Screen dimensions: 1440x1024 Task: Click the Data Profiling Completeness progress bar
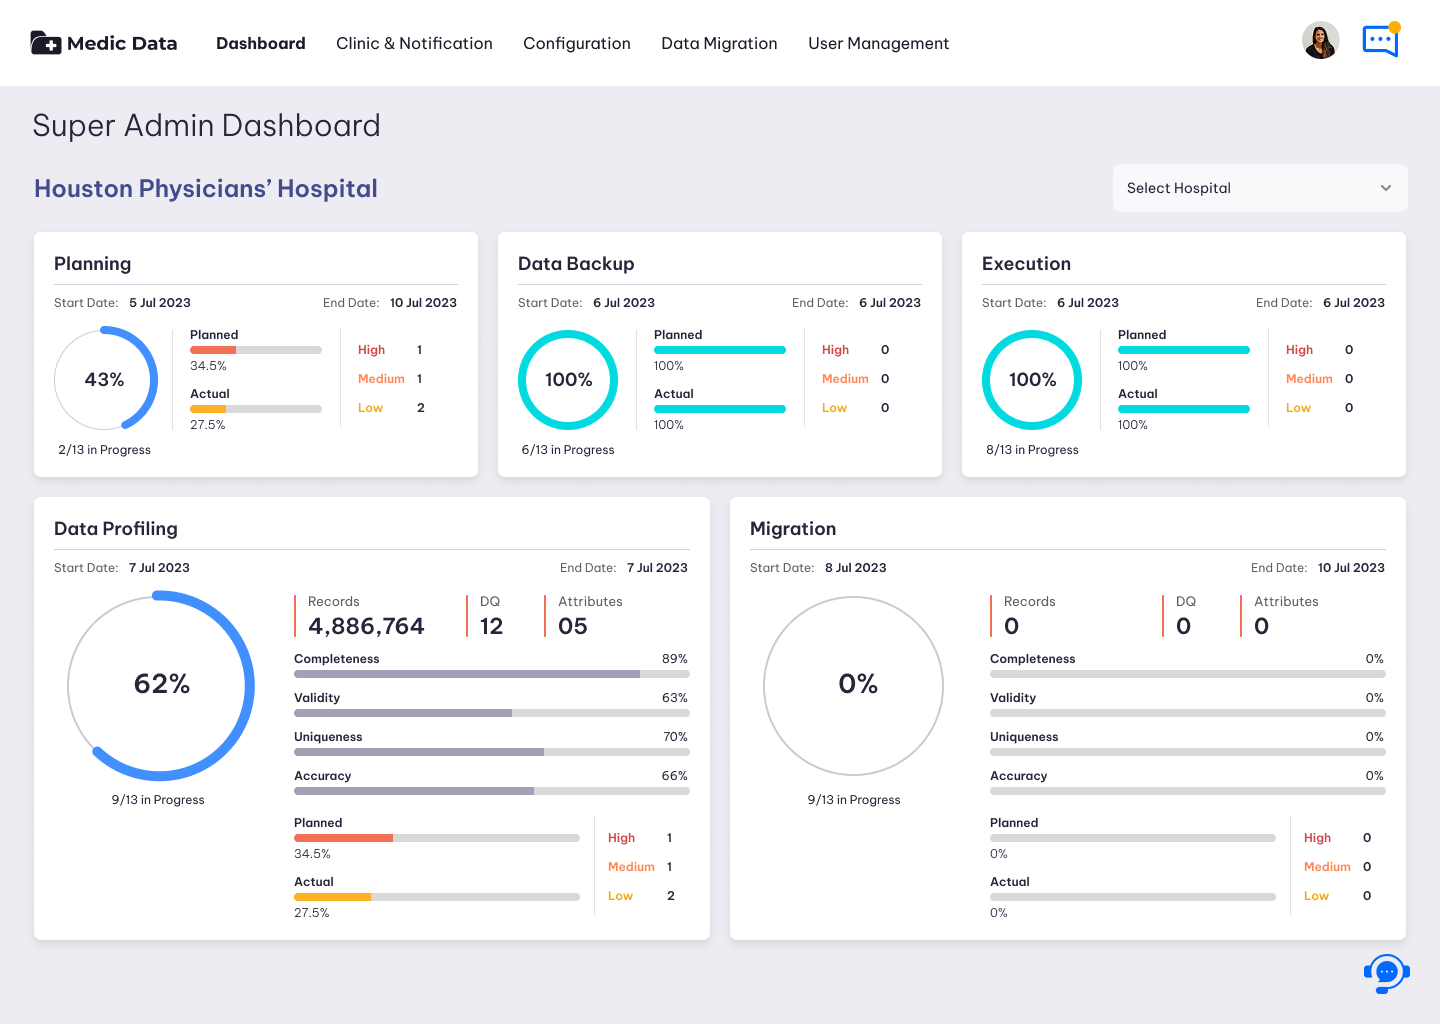492,674
